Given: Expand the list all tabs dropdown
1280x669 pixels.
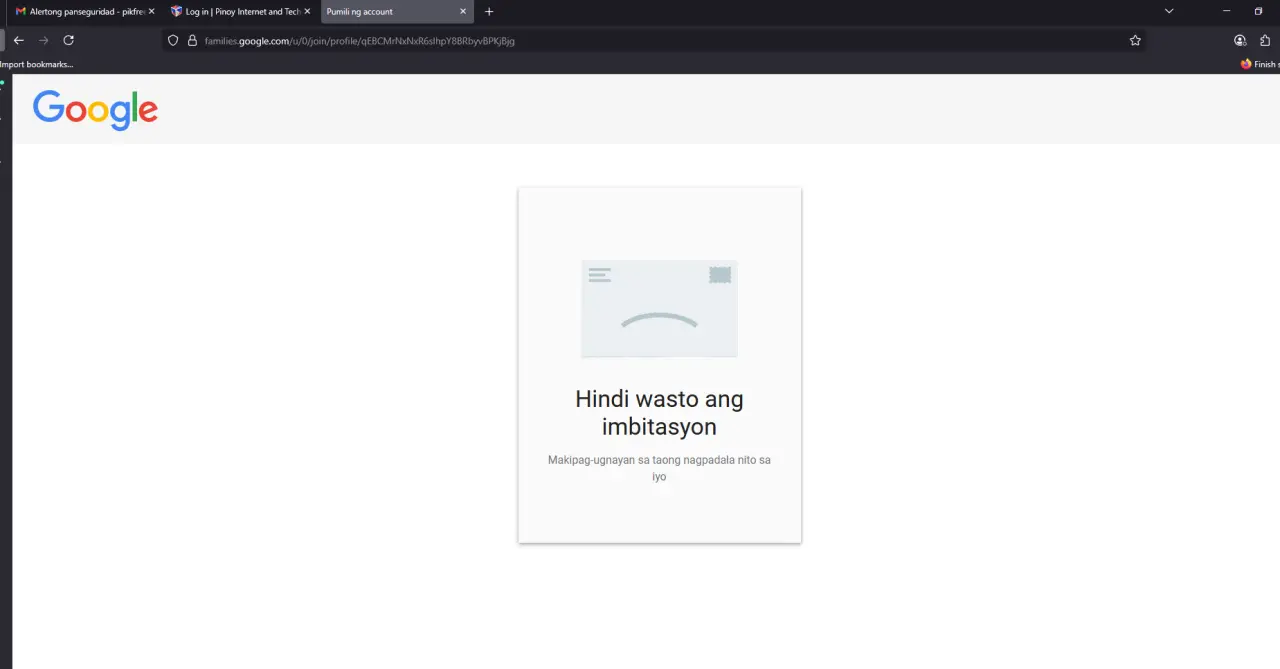Looking at the screenshot, I should (x=1169, y=11).
